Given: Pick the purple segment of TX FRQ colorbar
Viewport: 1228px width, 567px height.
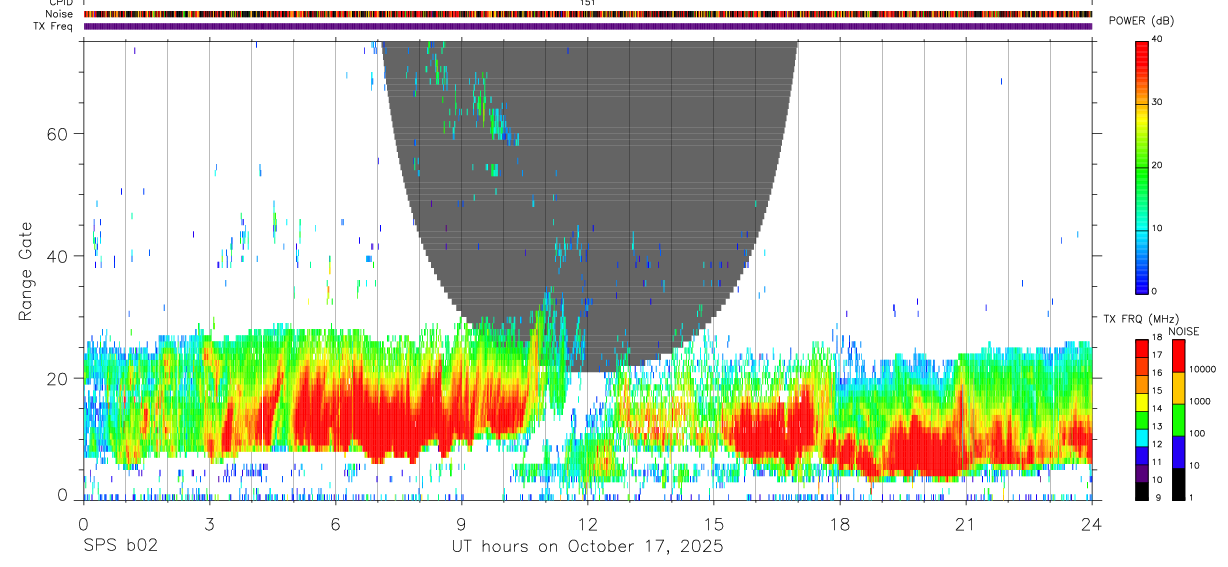Looking at the screenshot, I should [x=1141, y=473].
